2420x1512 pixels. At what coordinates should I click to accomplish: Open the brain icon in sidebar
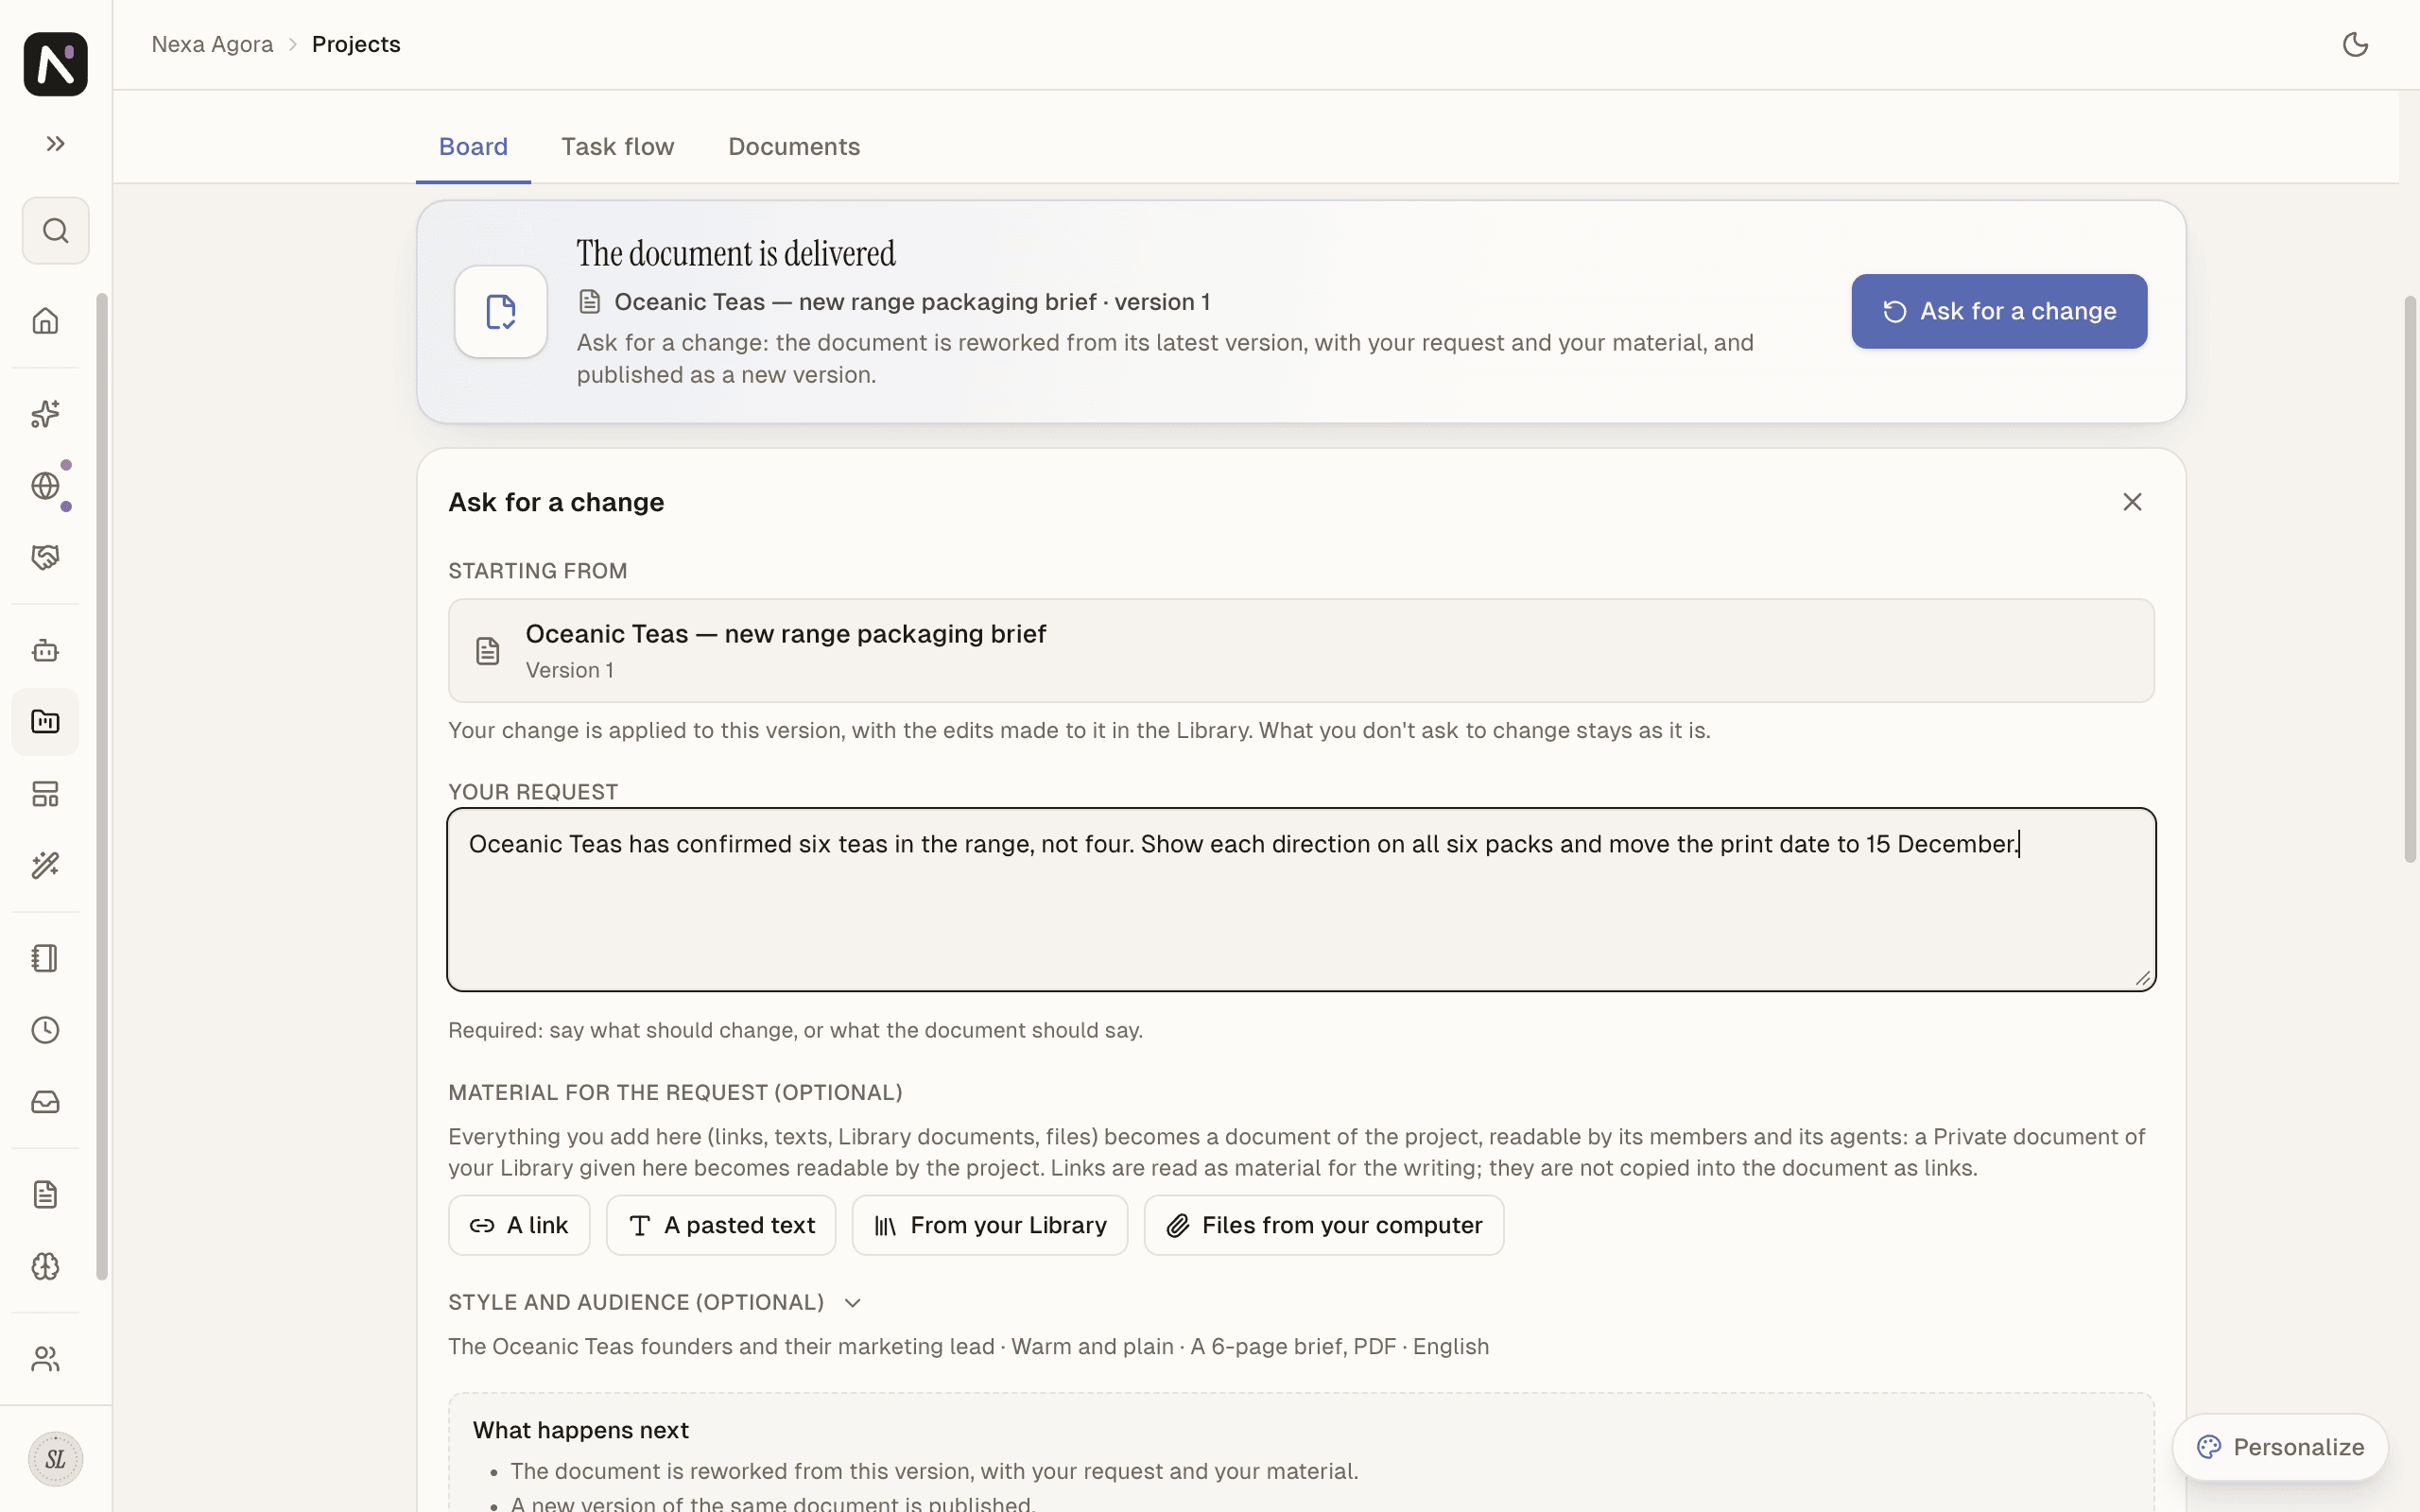(45, 1267)
